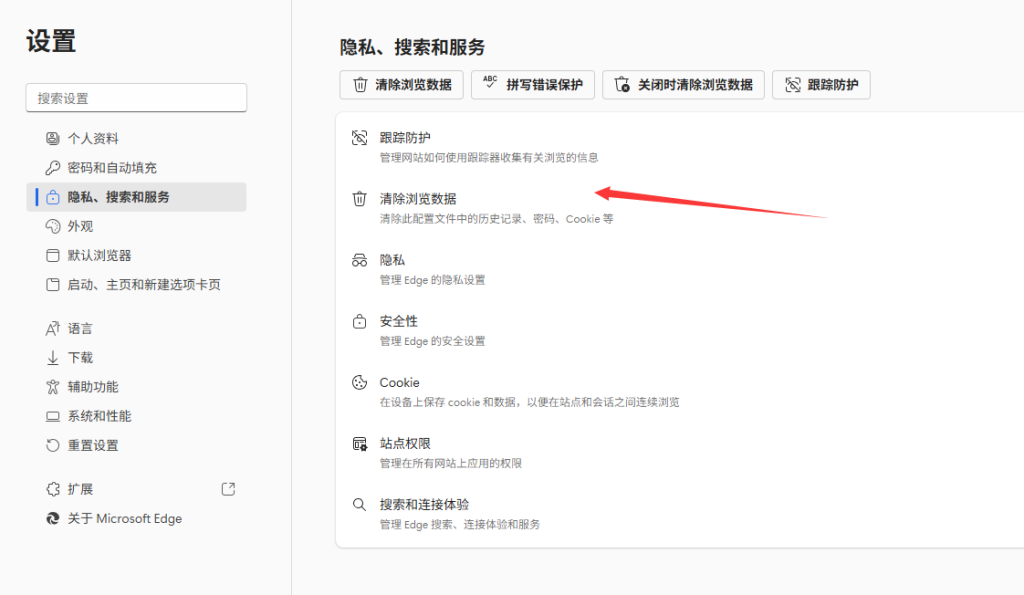Image resolution: width=1024 pixels, height=595 pixels.
Task: Open 个人资料 in the settings sidebar
Action: [93, 139]
